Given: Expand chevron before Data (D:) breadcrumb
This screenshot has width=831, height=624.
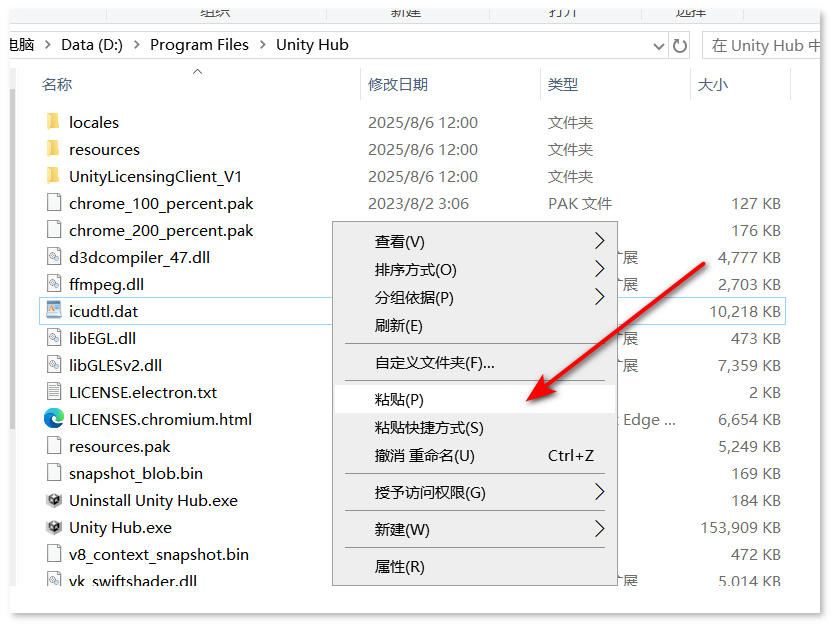Looking at the screenshot, I should pyautogui.click(x=48, y=45).
